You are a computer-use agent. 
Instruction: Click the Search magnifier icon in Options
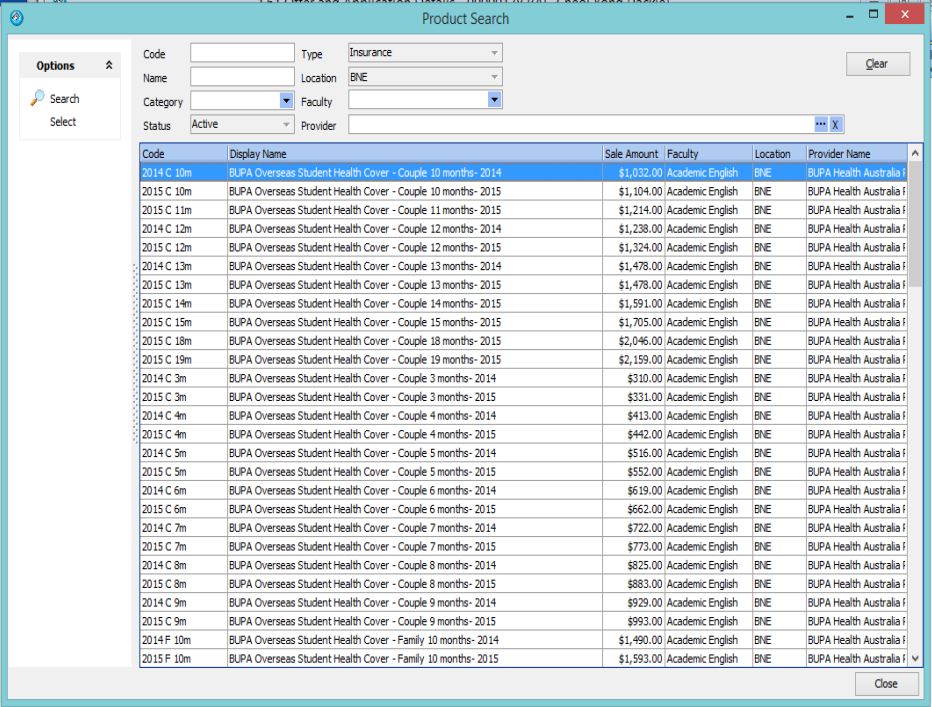(x=38, y=98)
